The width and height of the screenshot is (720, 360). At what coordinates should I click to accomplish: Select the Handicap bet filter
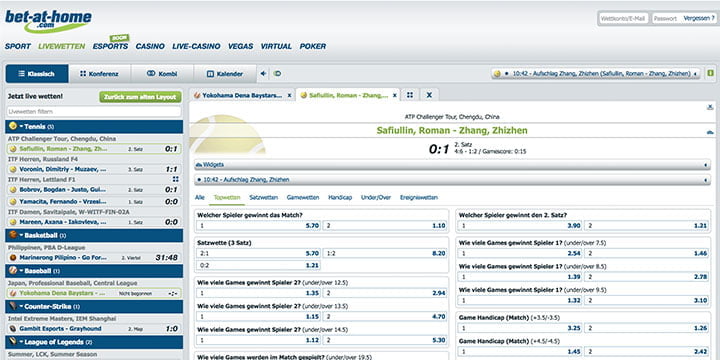(x=340, y=197)
